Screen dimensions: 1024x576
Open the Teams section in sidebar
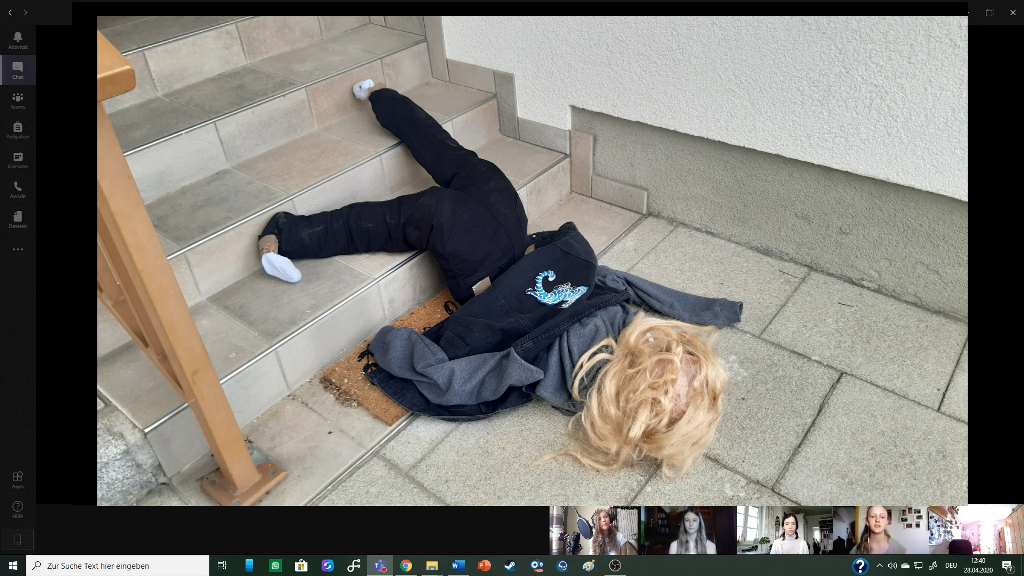tap(17, 100)
